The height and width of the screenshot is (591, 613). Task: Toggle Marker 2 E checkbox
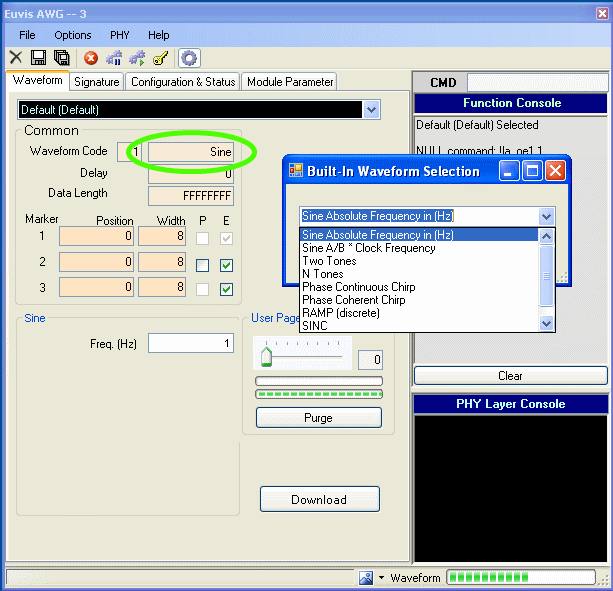pos(227,265)
